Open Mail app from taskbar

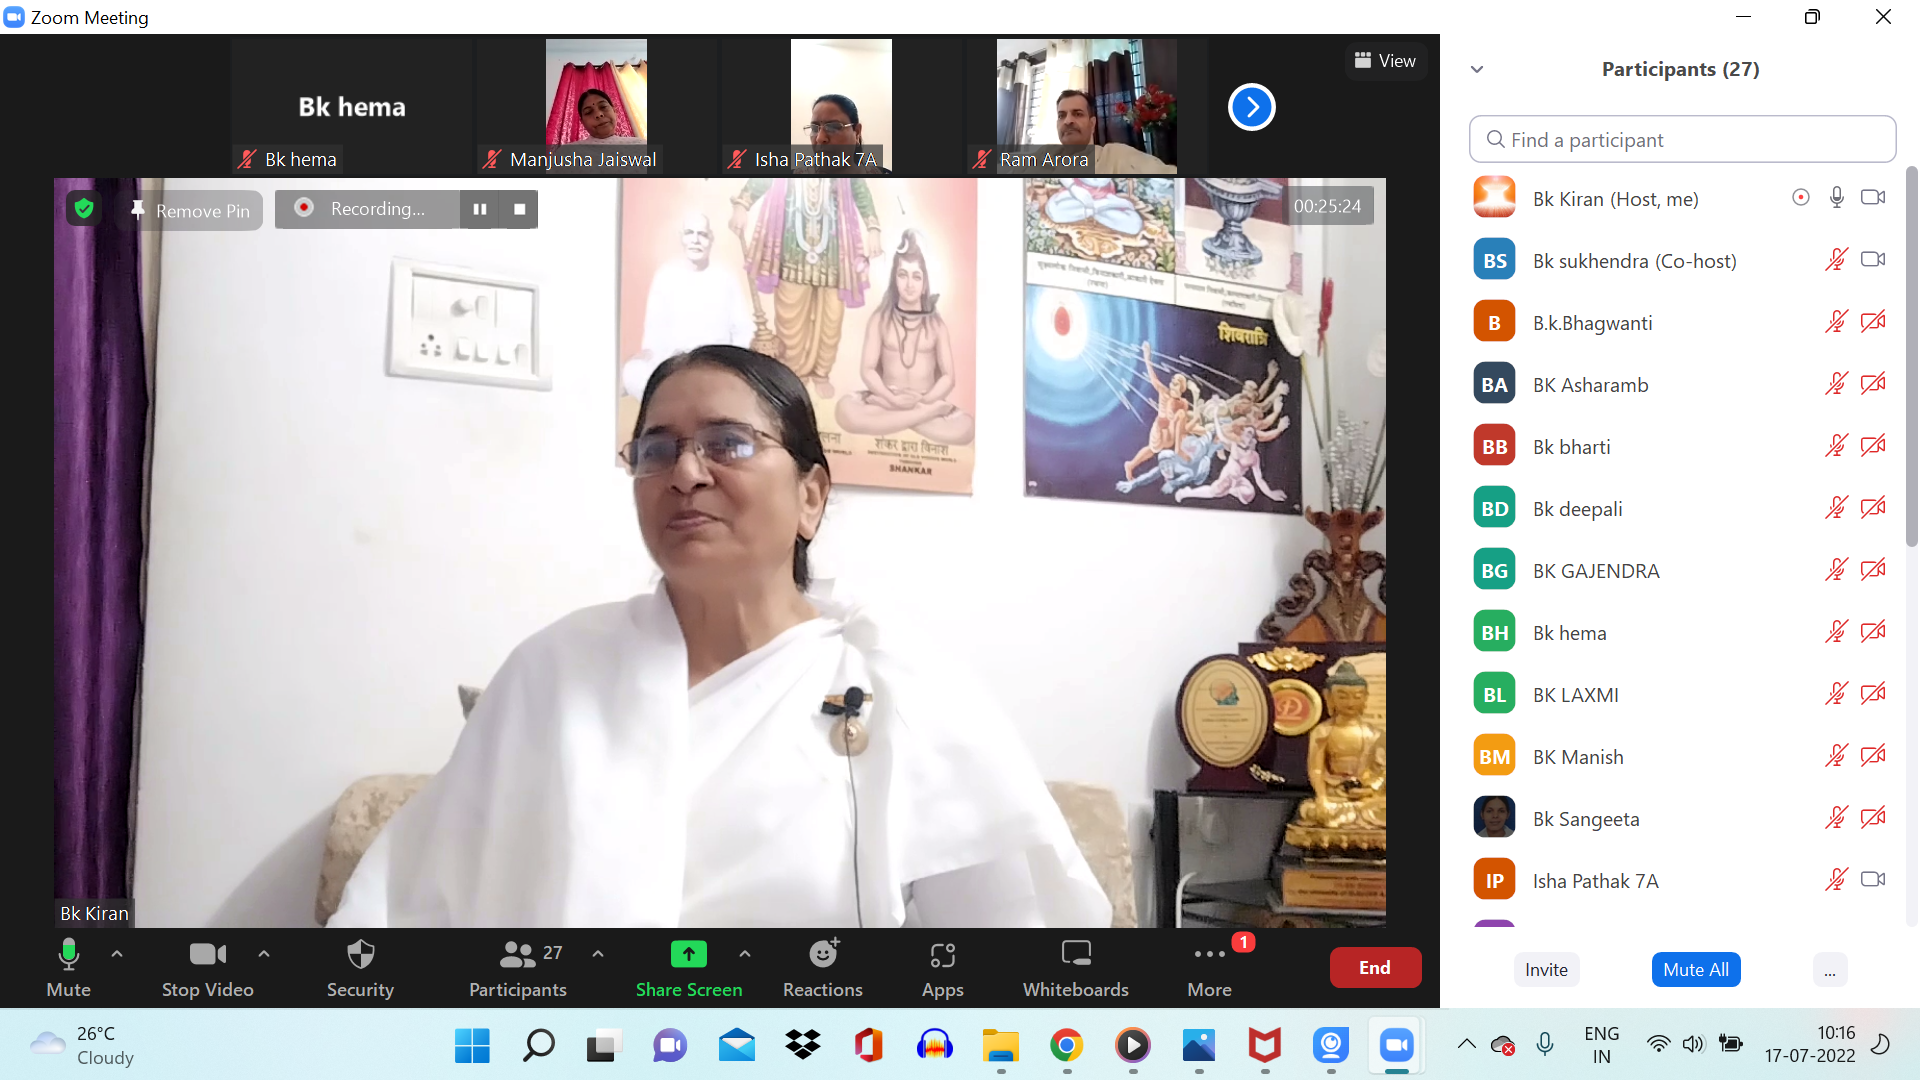point(737,1046)
